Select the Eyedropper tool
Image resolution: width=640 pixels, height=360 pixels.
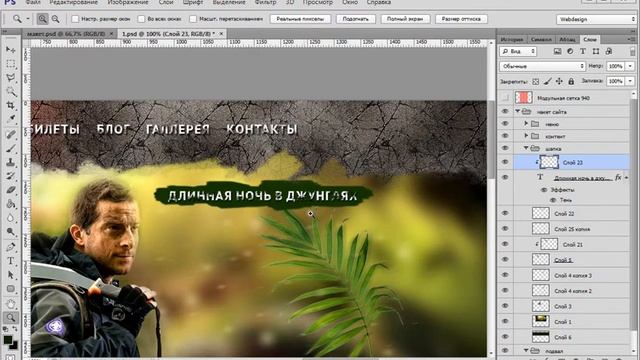11,120
